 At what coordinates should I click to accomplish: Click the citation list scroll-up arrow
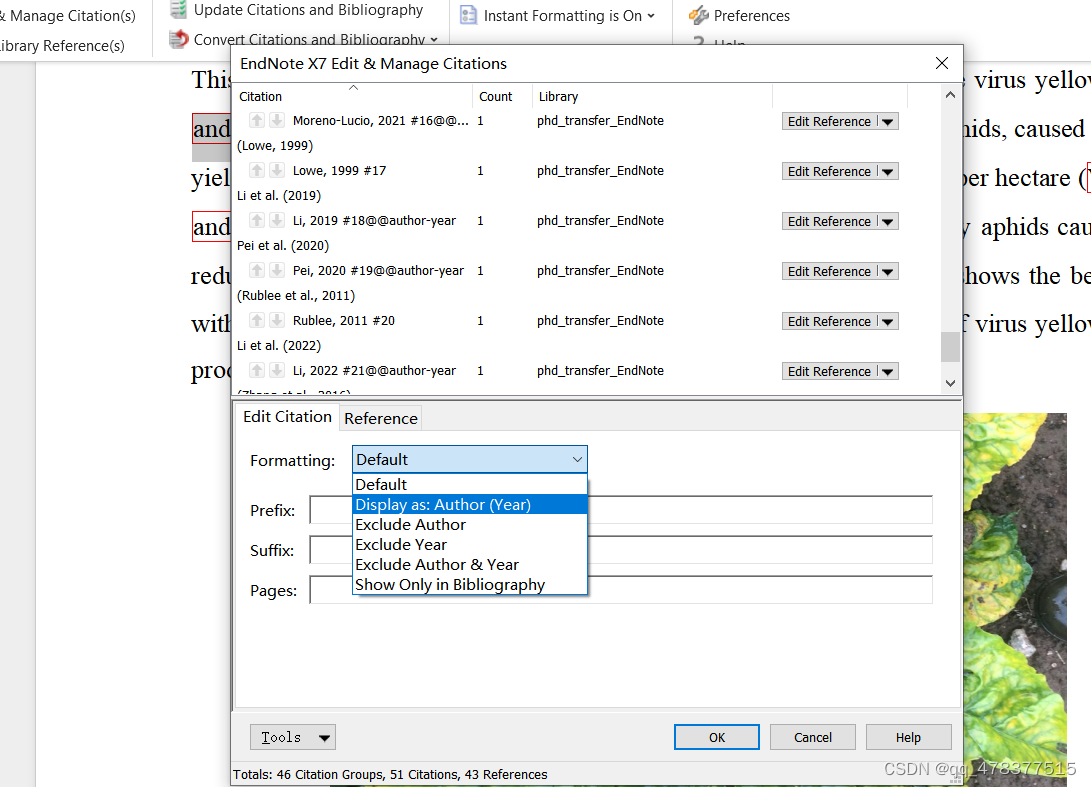pyautogui.click(x=950, y=95)
